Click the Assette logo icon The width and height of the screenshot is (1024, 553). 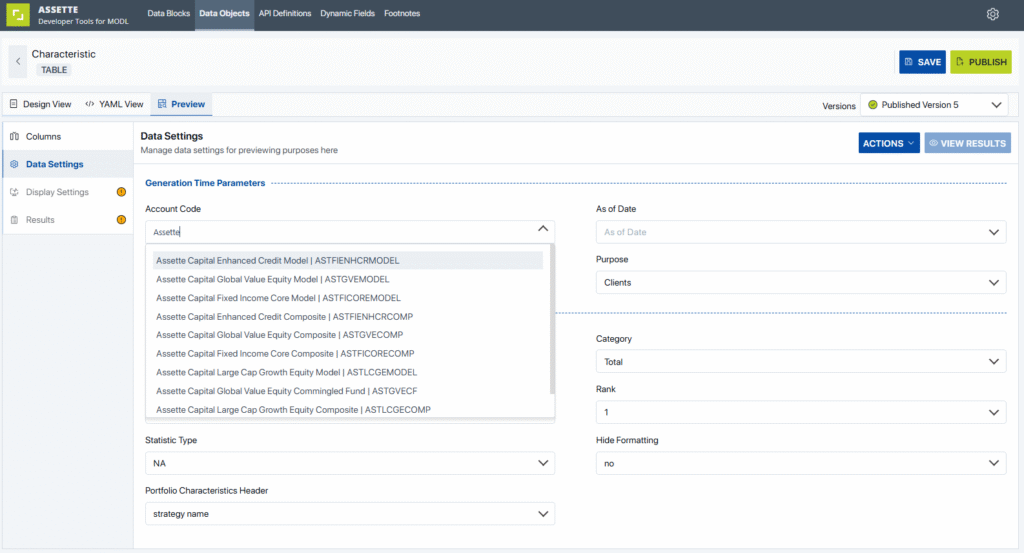tap(20, 15)
